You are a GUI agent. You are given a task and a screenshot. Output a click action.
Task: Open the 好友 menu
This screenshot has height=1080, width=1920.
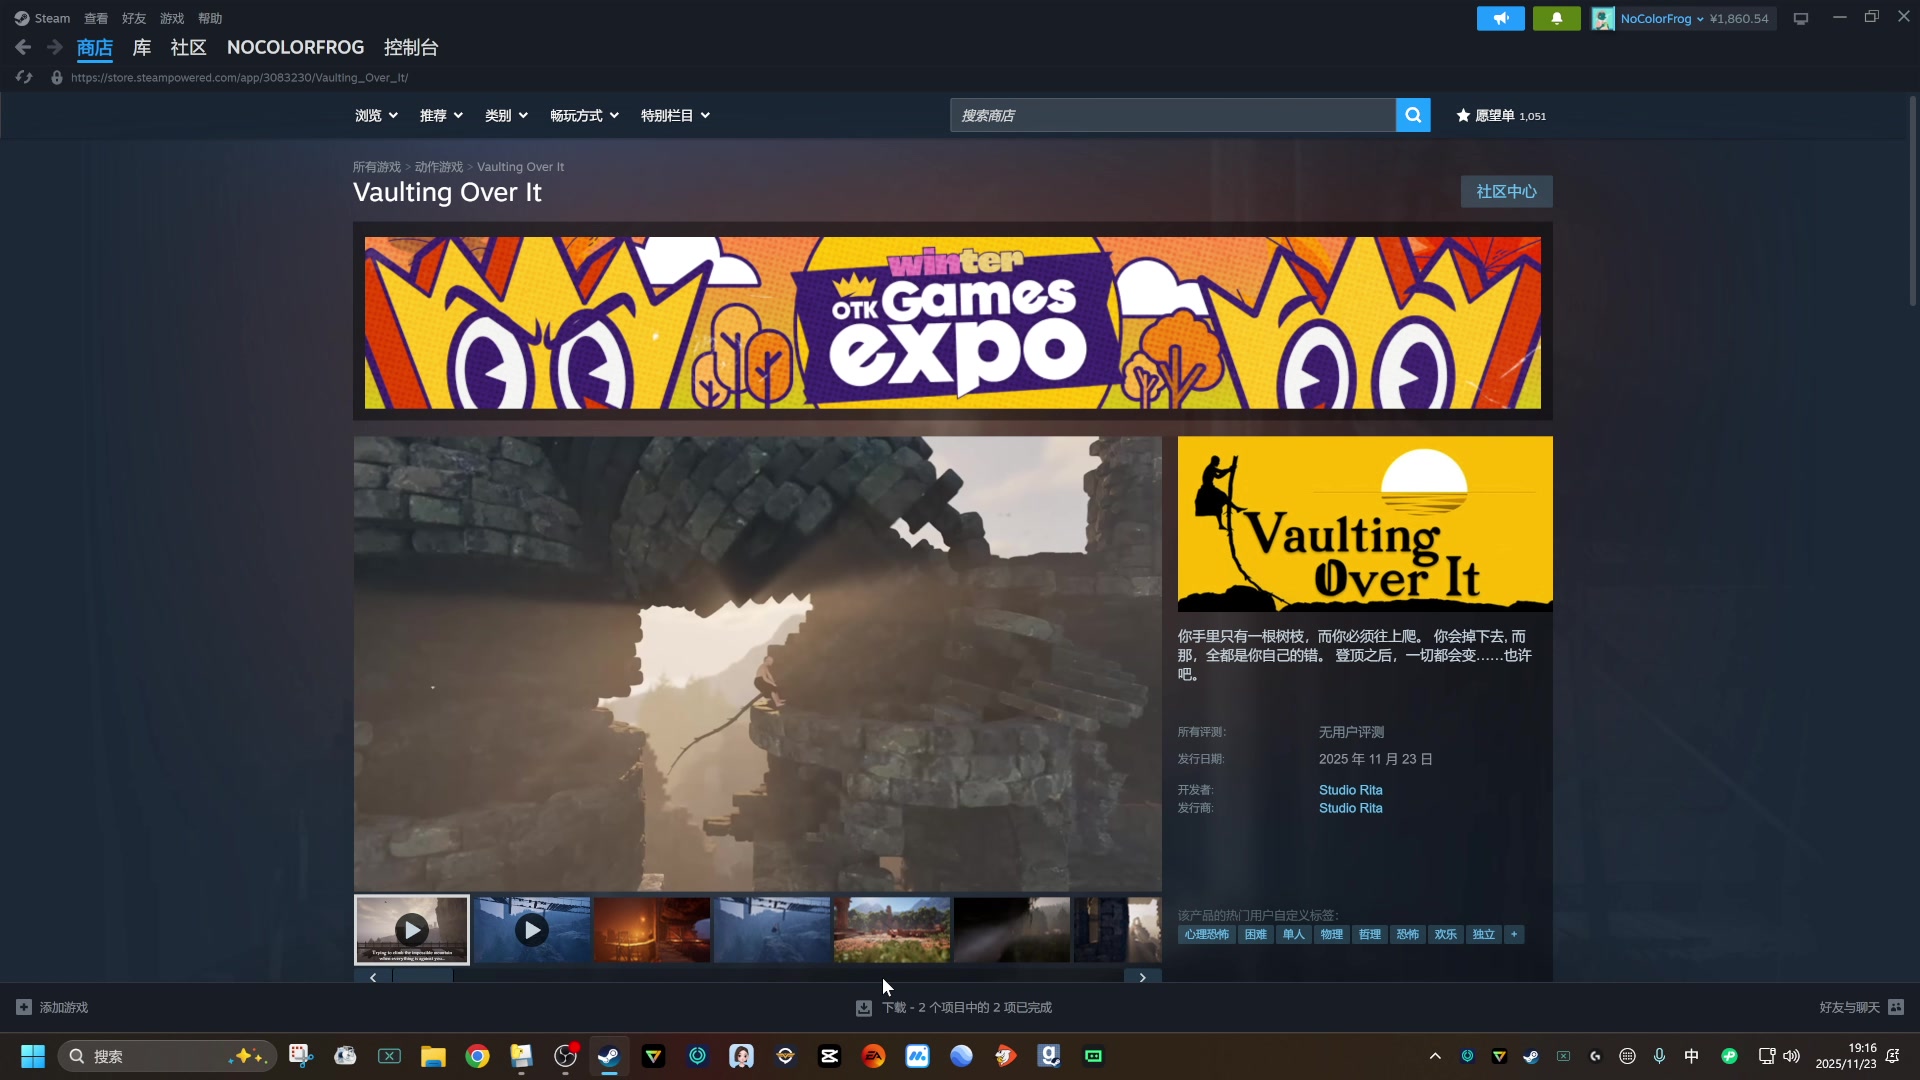point(134,18)
